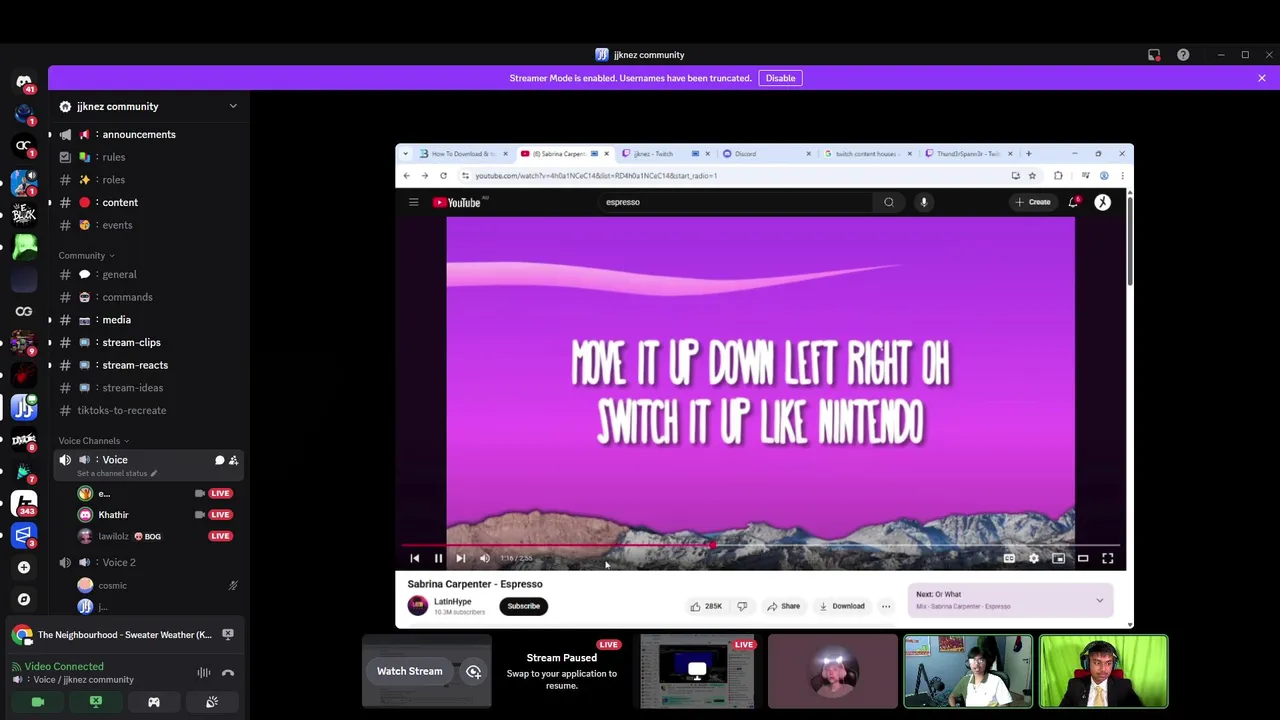The height and width of the screenshot is (720, 1280).
Task: Invite people to the Voice channel
Action: 233,460
